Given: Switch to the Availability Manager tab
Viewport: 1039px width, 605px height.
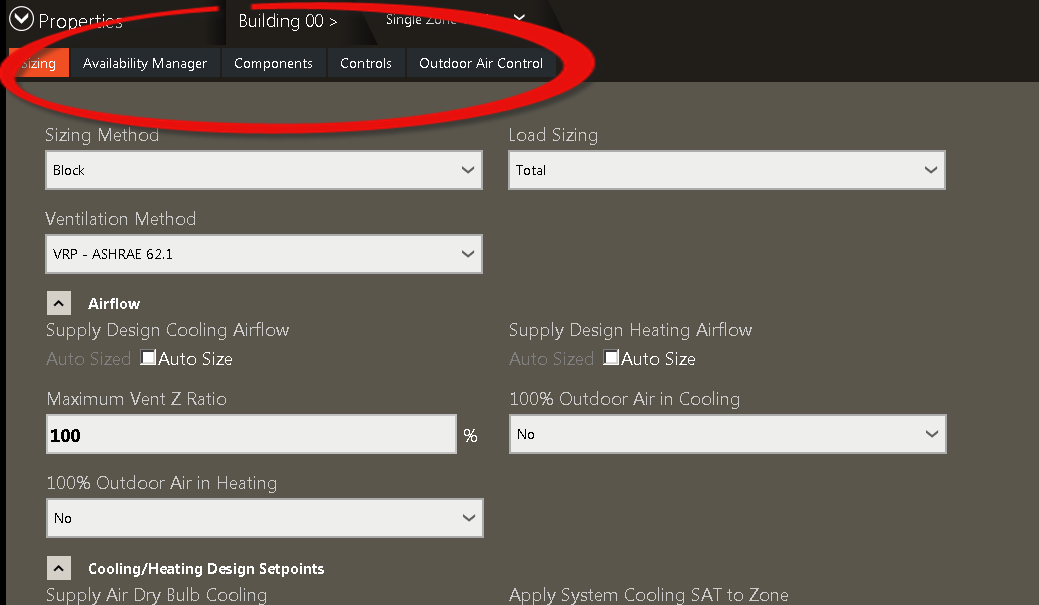Looking at the screenshot, I should 144,62.
